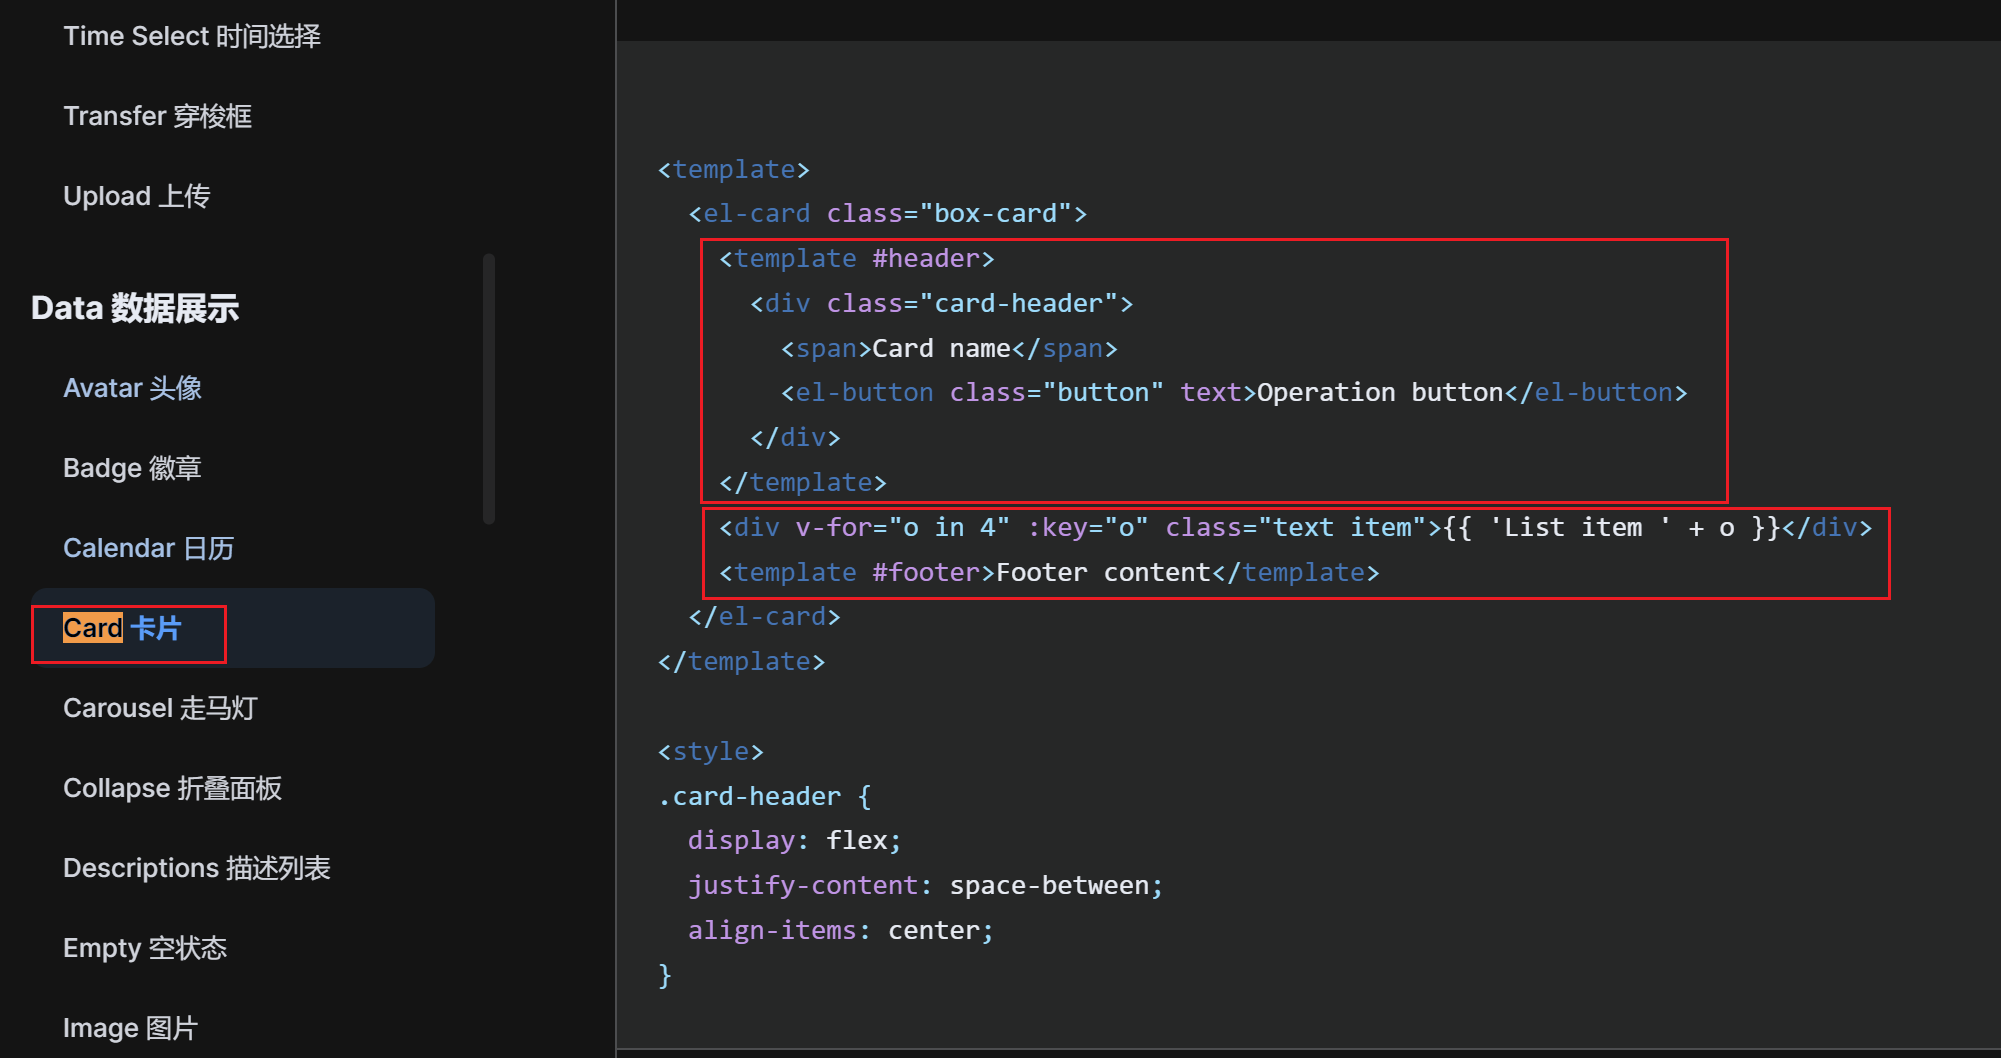Click the Footer content template line
The image size is (2001, 1058).
(x=1046, y=571)
